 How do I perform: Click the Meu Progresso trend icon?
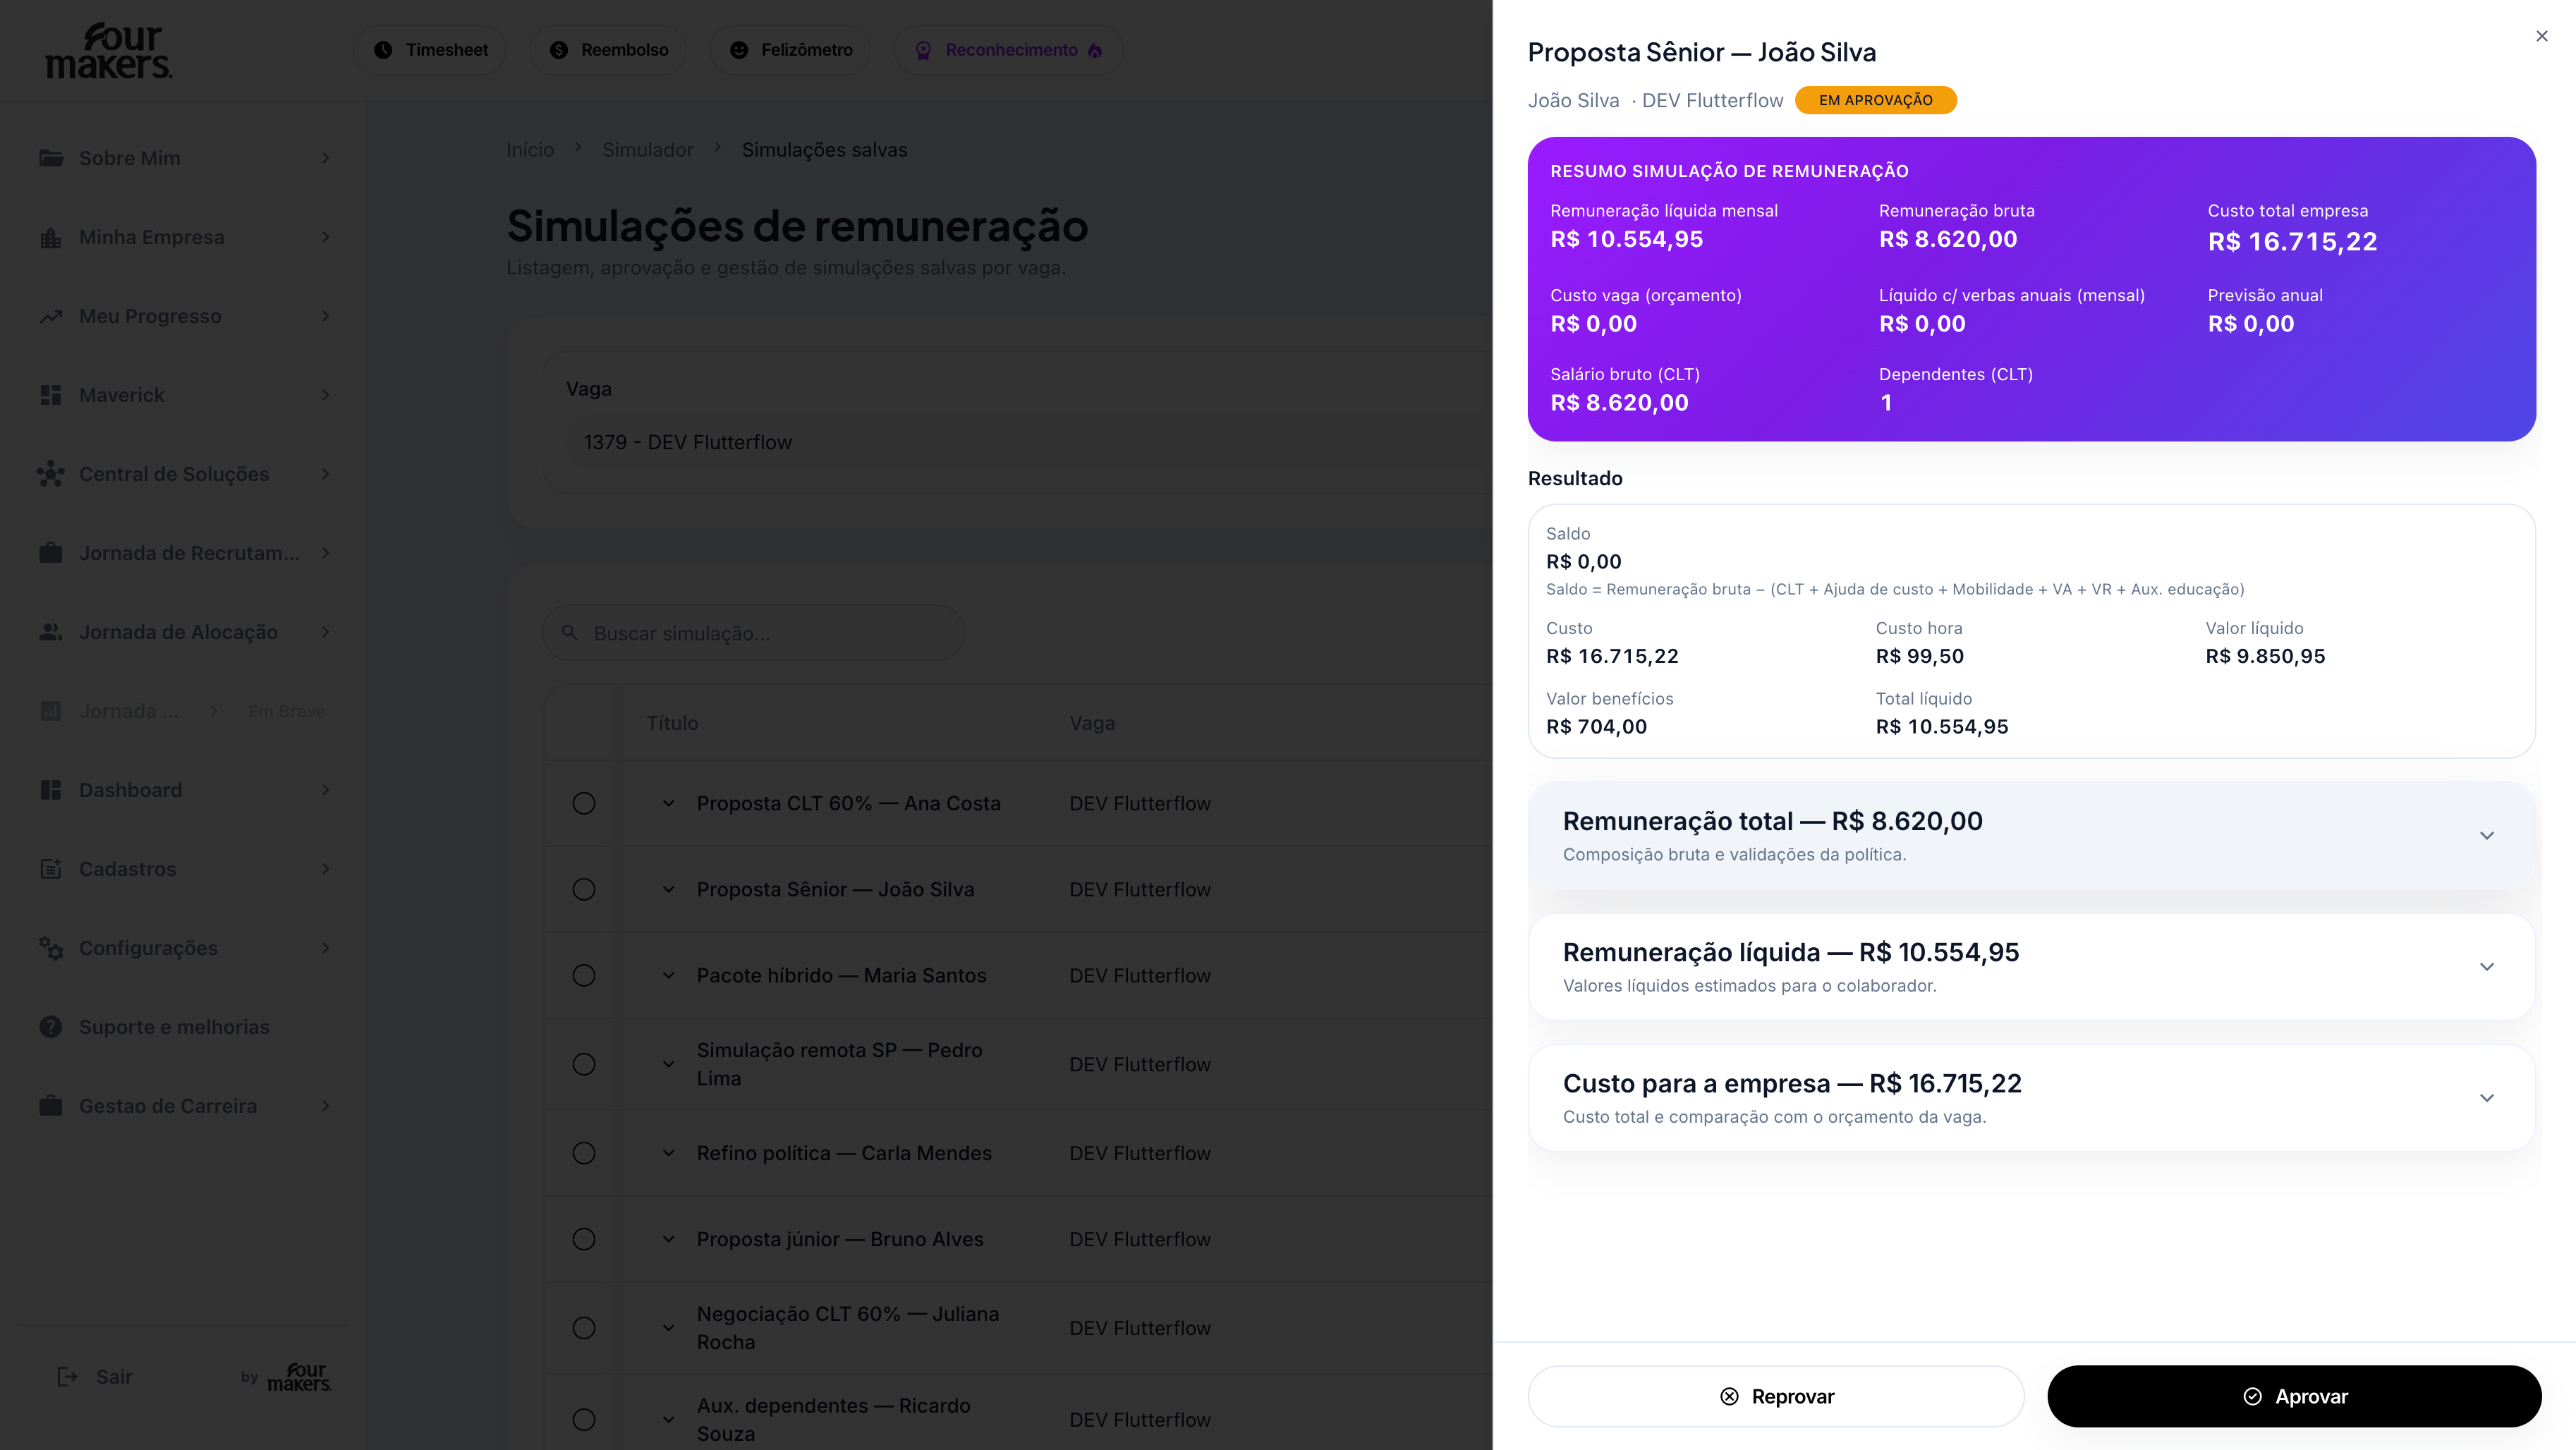(50, 316)
